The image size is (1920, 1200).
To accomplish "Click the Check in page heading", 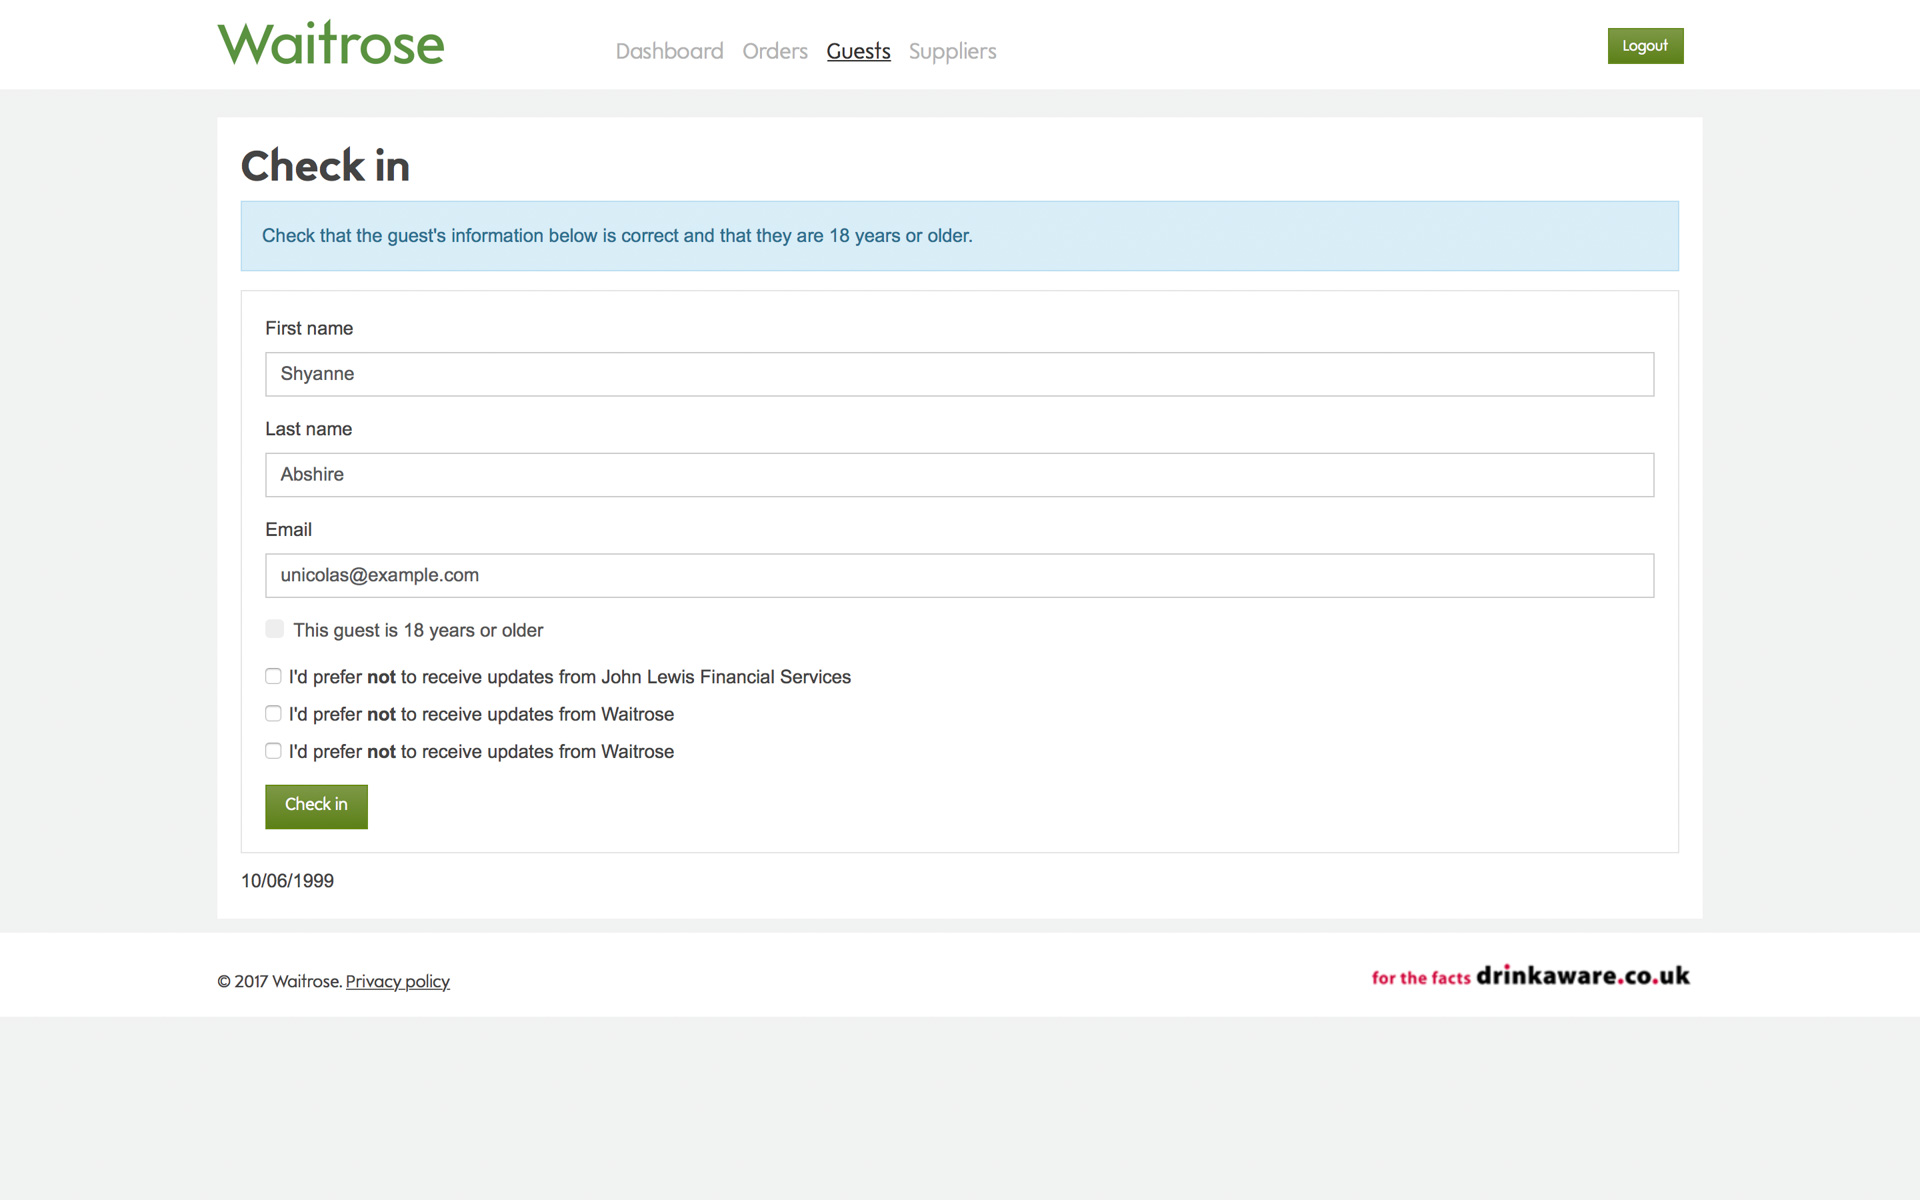I will 325,166.
